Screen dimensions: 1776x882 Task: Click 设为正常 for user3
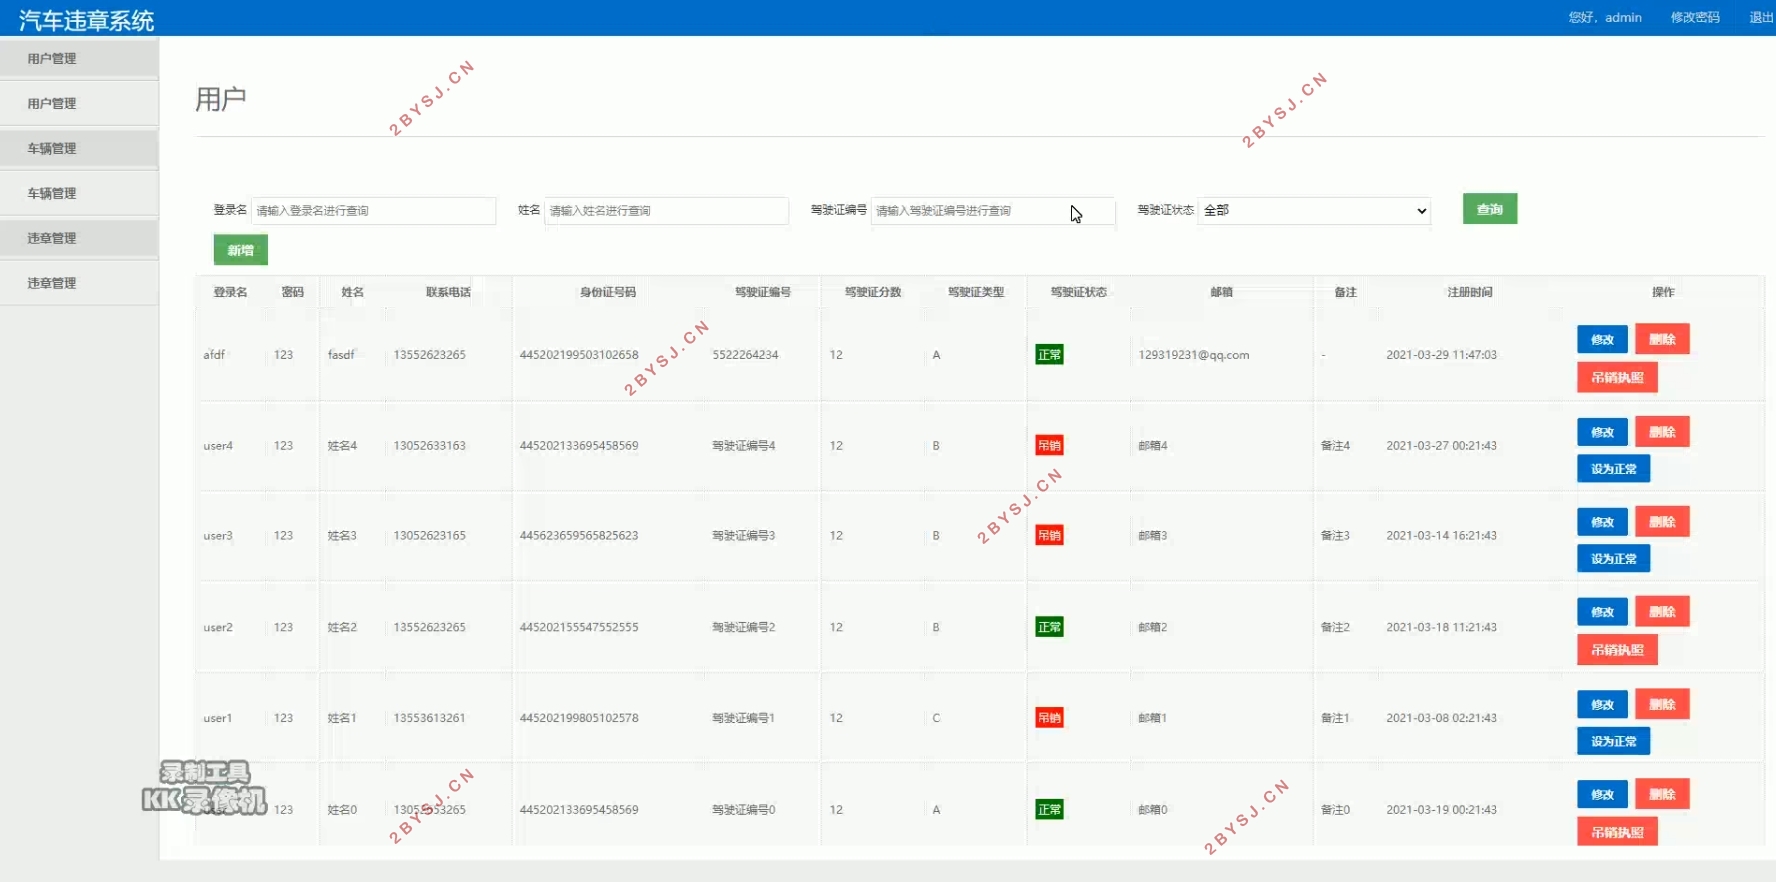(x=1614, y=559)
